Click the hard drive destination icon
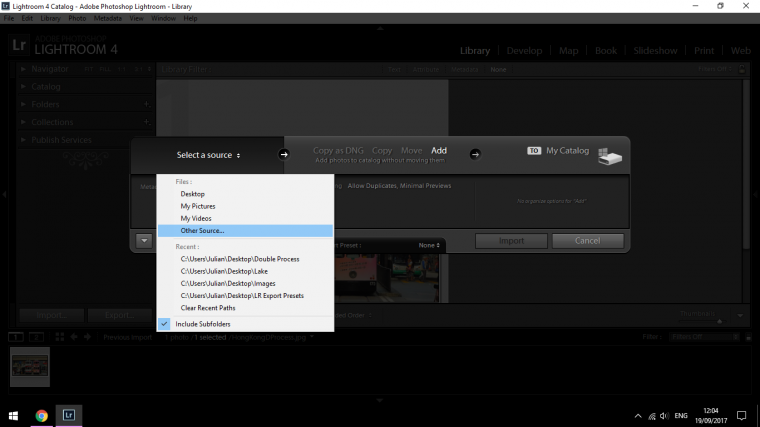 [610, 156]
